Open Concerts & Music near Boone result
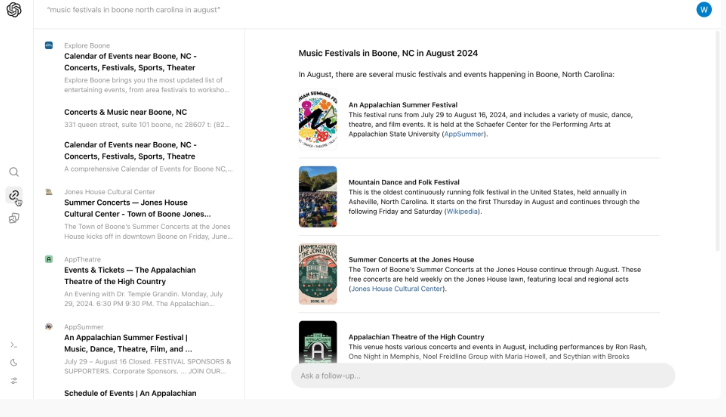 coord(126,112)
